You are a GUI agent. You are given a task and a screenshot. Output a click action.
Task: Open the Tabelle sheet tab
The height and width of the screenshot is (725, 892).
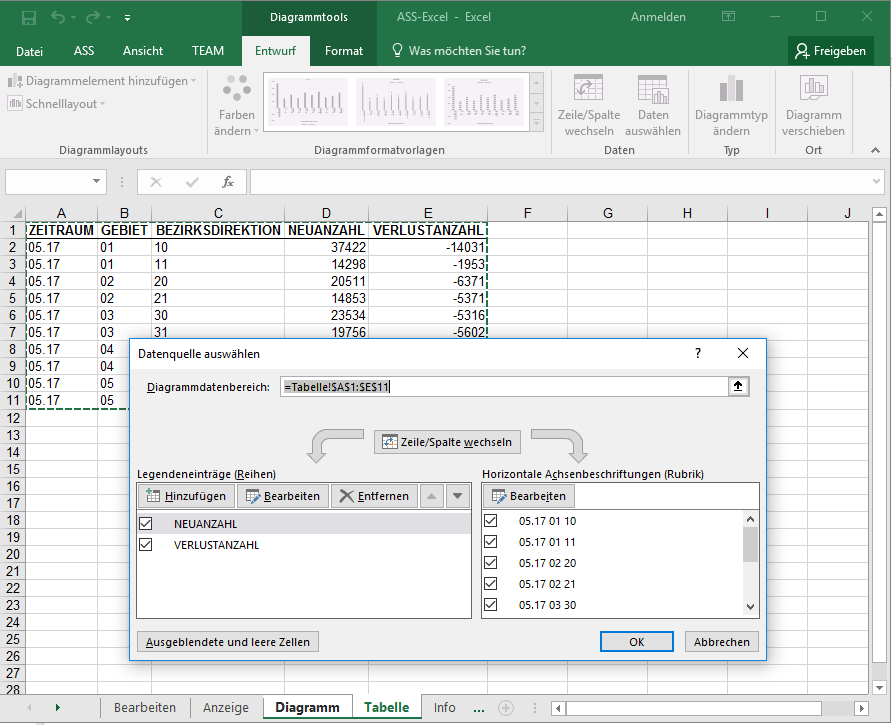click(386, 707)
